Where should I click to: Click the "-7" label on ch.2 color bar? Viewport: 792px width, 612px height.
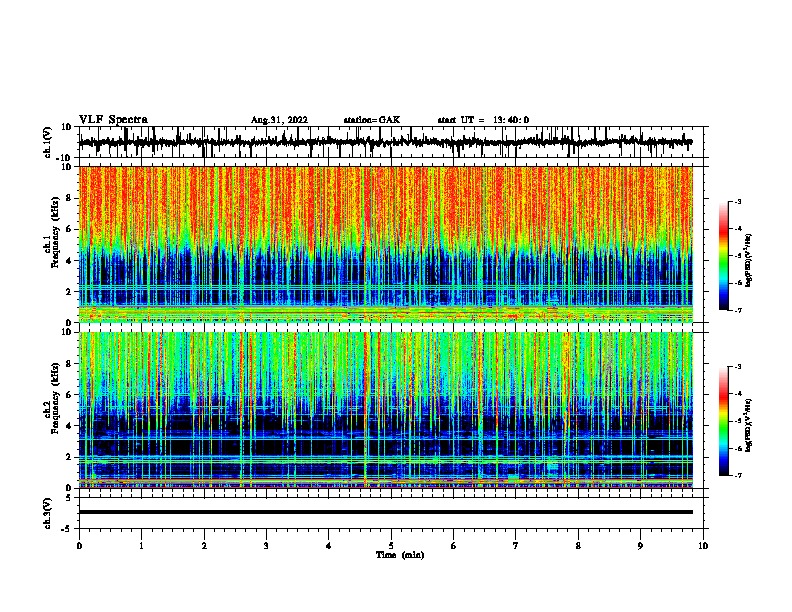click(x=737, y=475)
